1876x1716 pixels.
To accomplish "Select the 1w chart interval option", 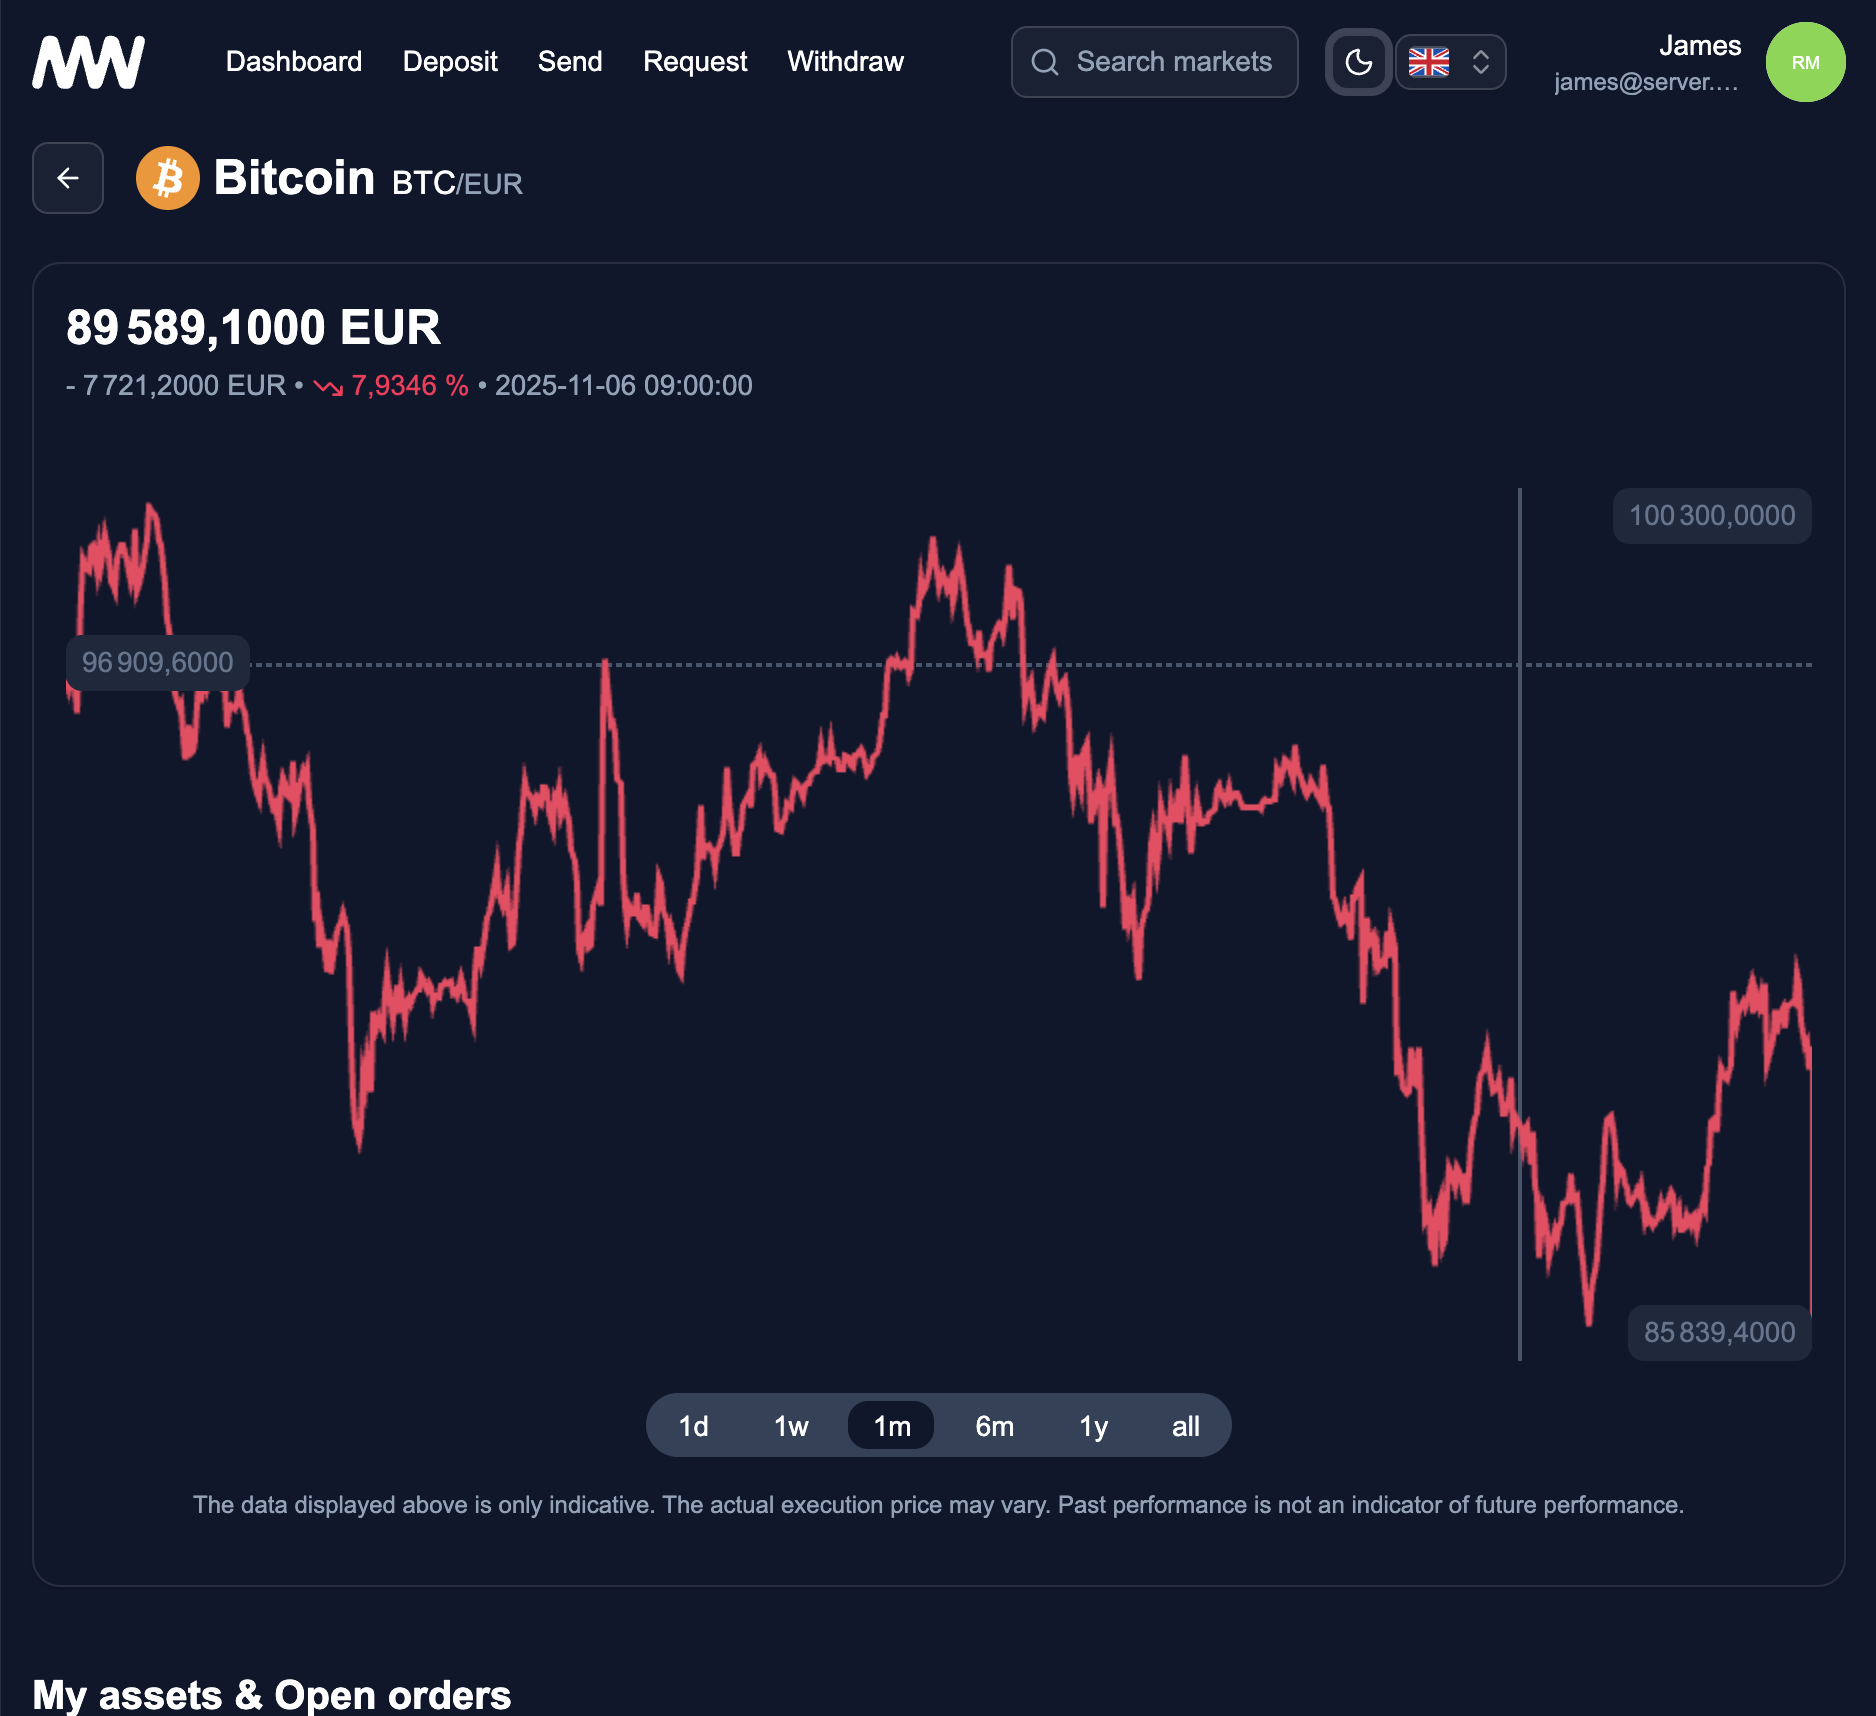I will [790, 1425].
